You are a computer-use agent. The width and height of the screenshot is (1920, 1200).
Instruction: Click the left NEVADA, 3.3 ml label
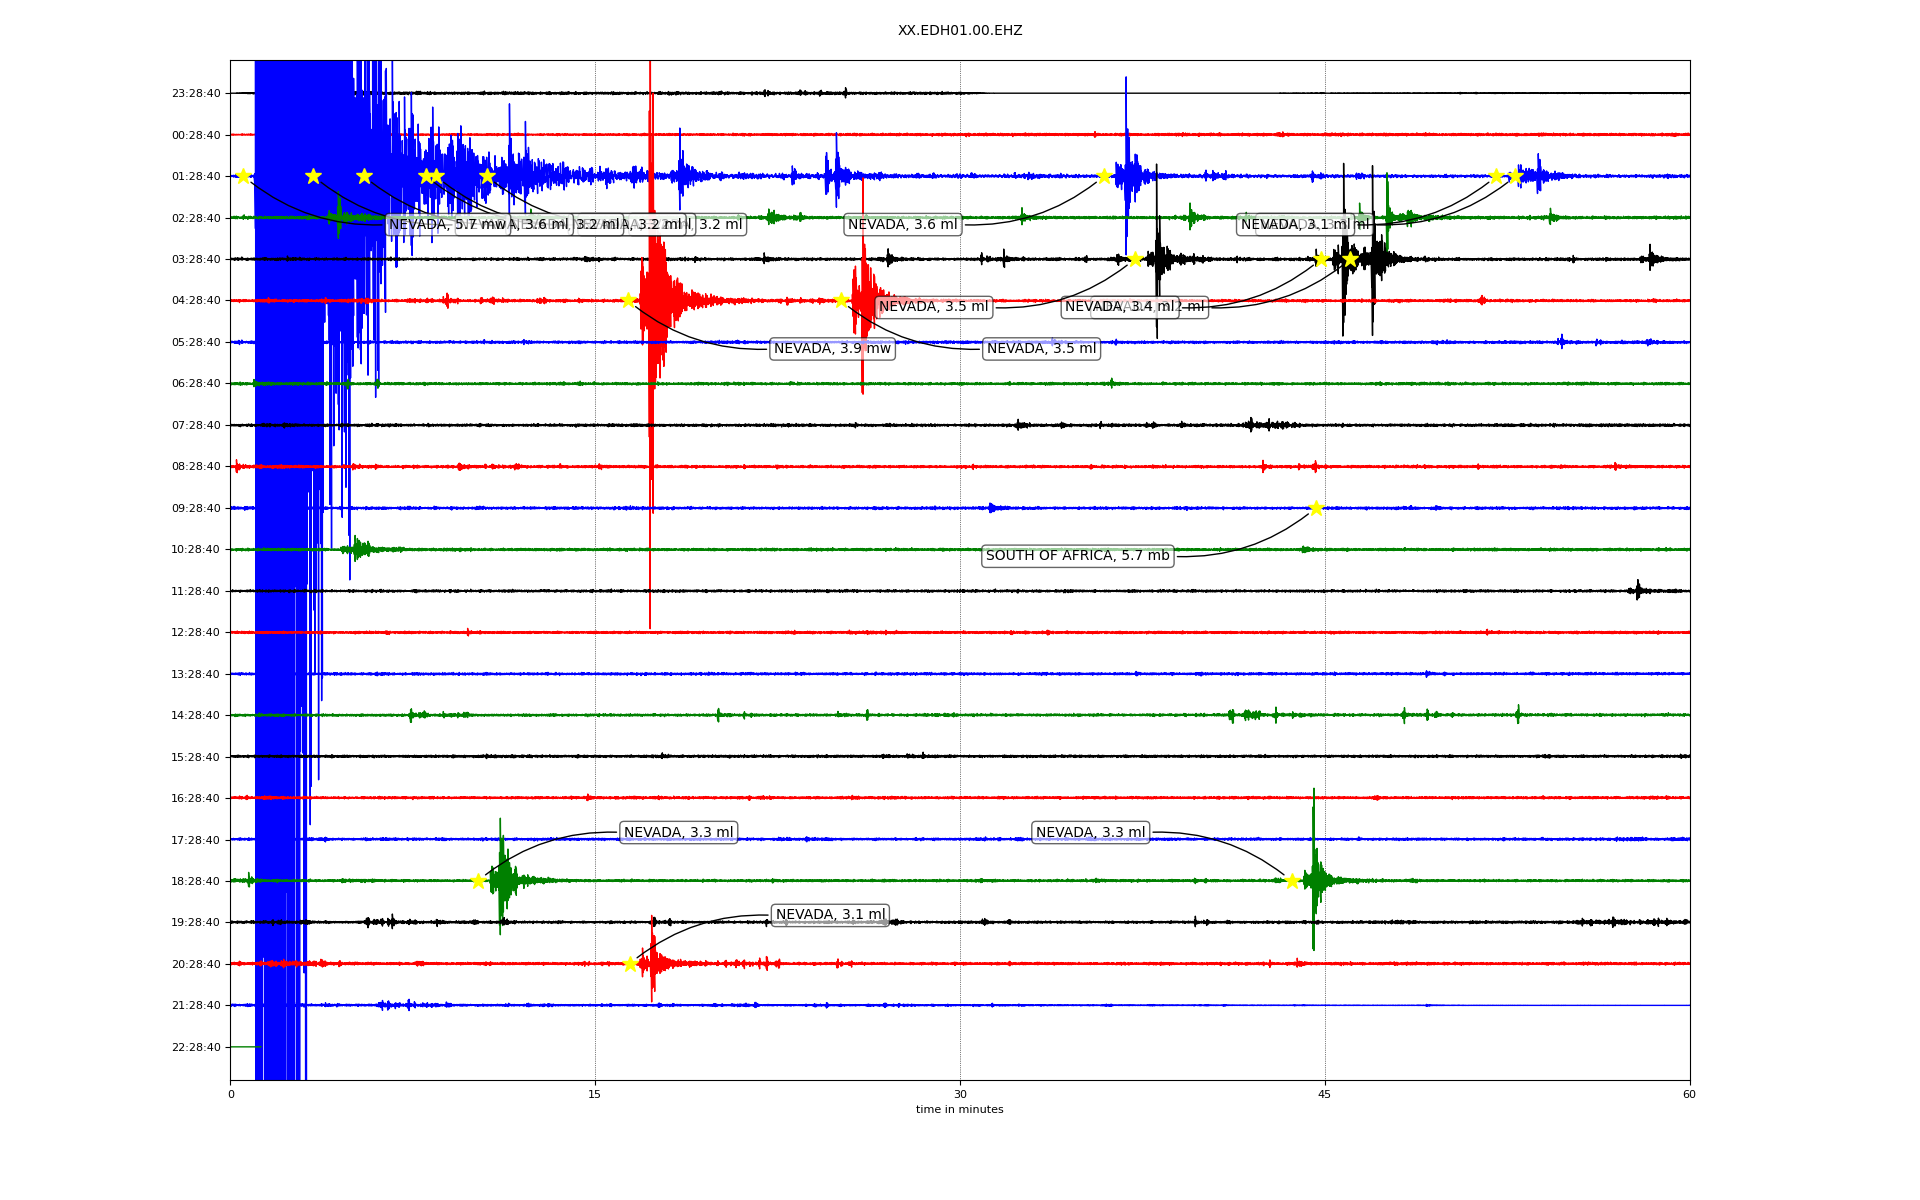pyautogui.click(x=678, y=833)
